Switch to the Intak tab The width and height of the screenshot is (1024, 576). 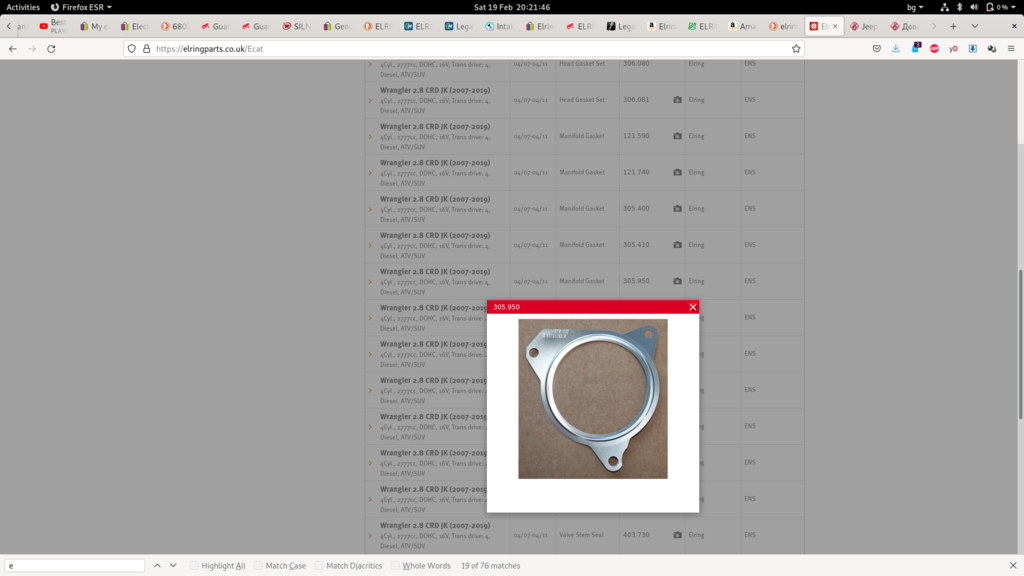500,27
